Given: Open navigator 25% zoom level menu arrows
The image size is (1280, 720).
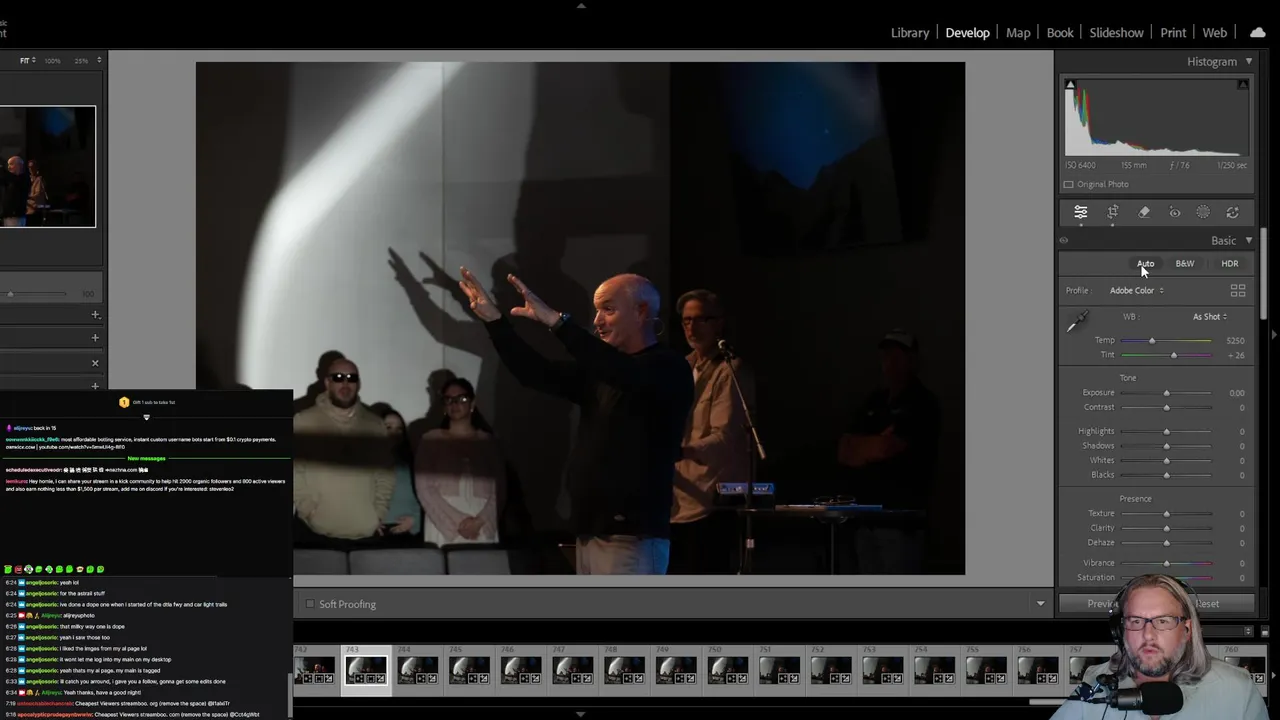Looking at the screenshot, I should pos(98,60).
